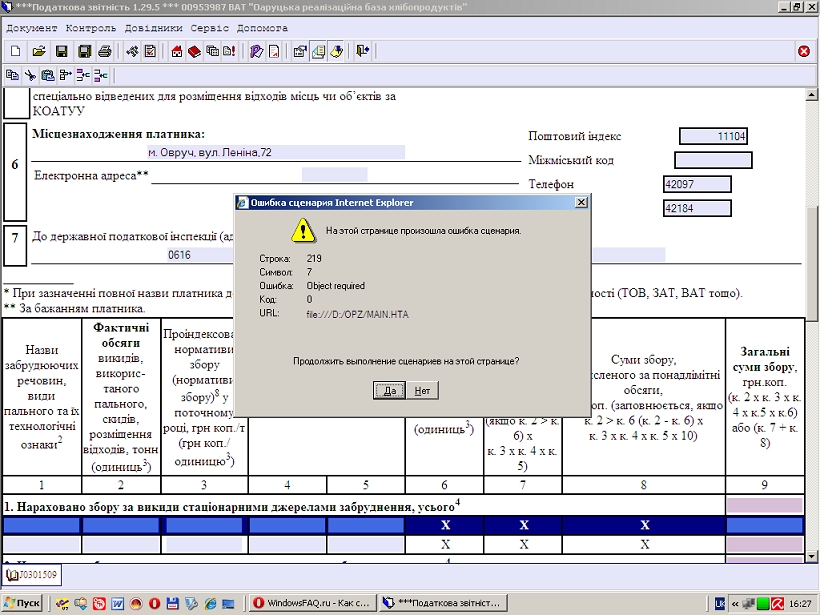Switch to WindowsFAQ.ru taskbar window

[311, 603]
